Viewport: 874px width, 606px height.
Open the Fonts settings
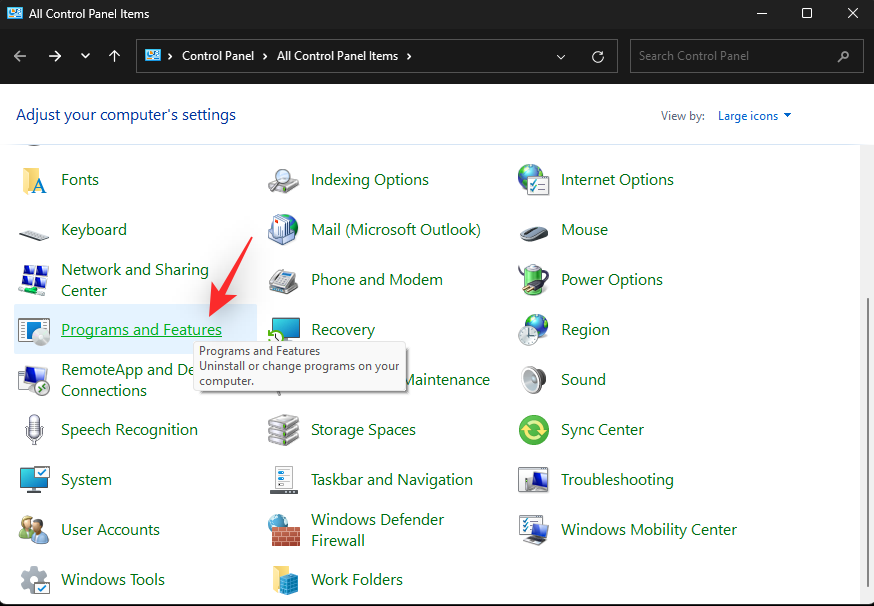pyautogui.click(x=80, y=180)
